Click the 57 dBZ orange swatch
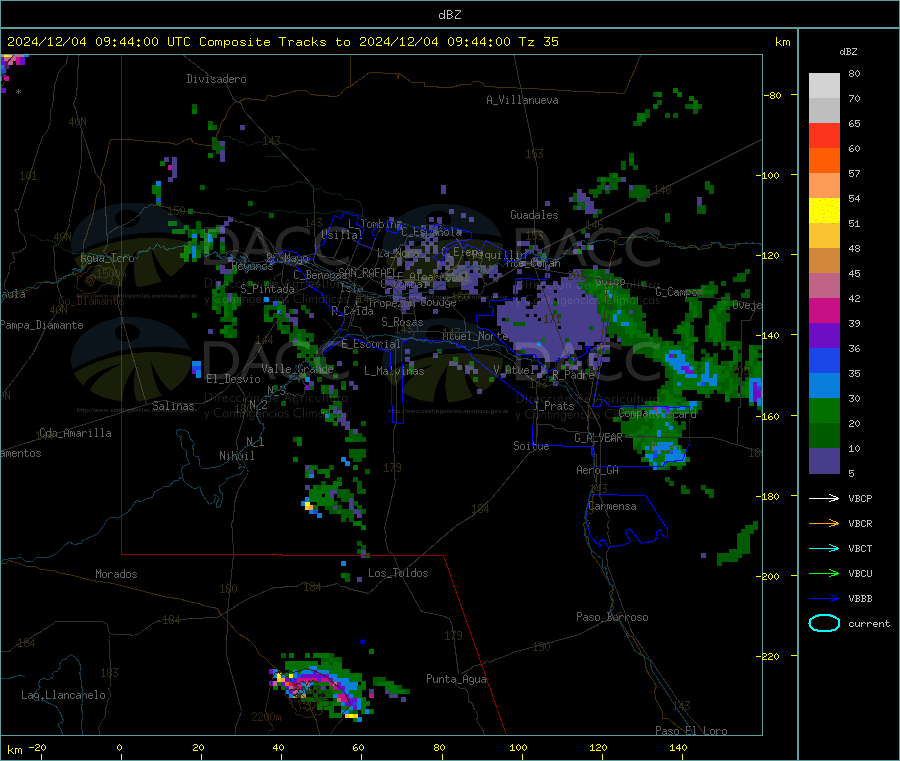Viewport: 900px width, 761px height. tap(824, 161)
